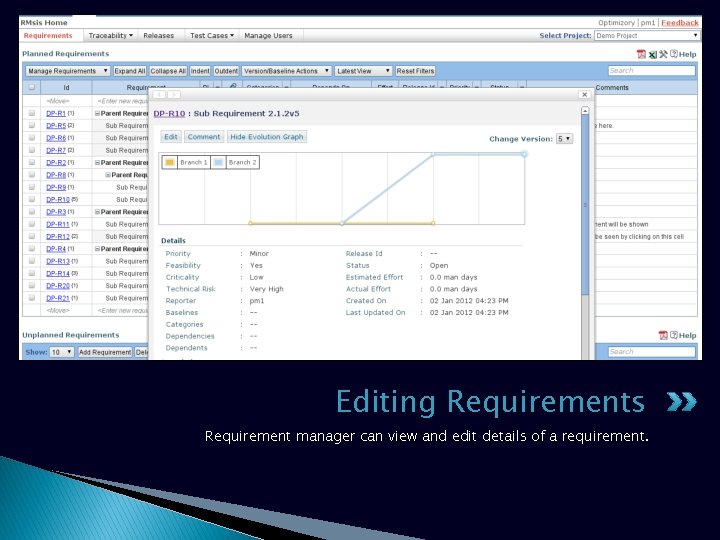Collapse the DP-R4 Parent Requirement node
Screen dimensions: 720x540
pyautogui.click(x=97, y=249)
